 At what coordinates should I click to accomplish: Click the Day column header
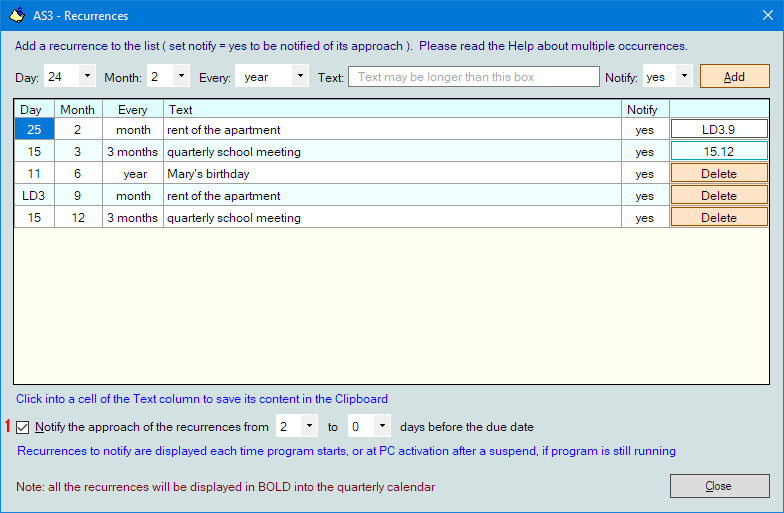tap(33, 109)
